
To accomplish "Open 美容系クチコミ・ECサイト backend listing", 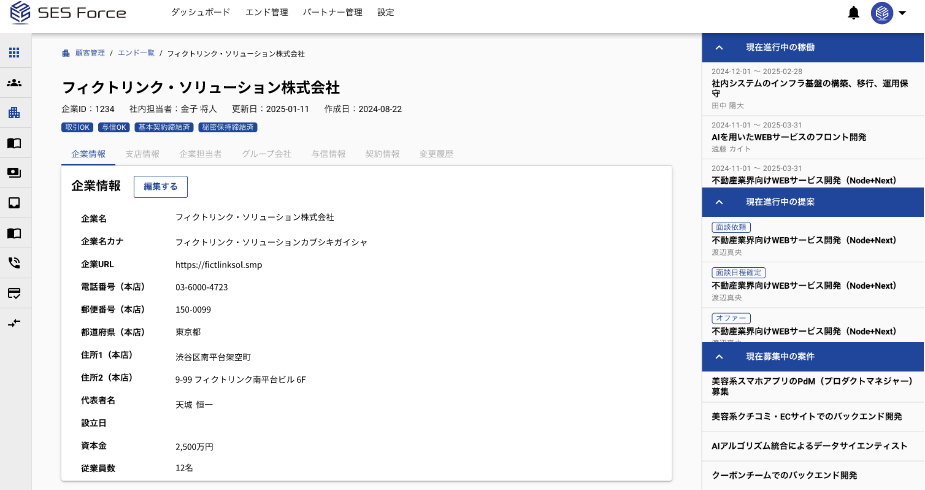I will [812, 416].
